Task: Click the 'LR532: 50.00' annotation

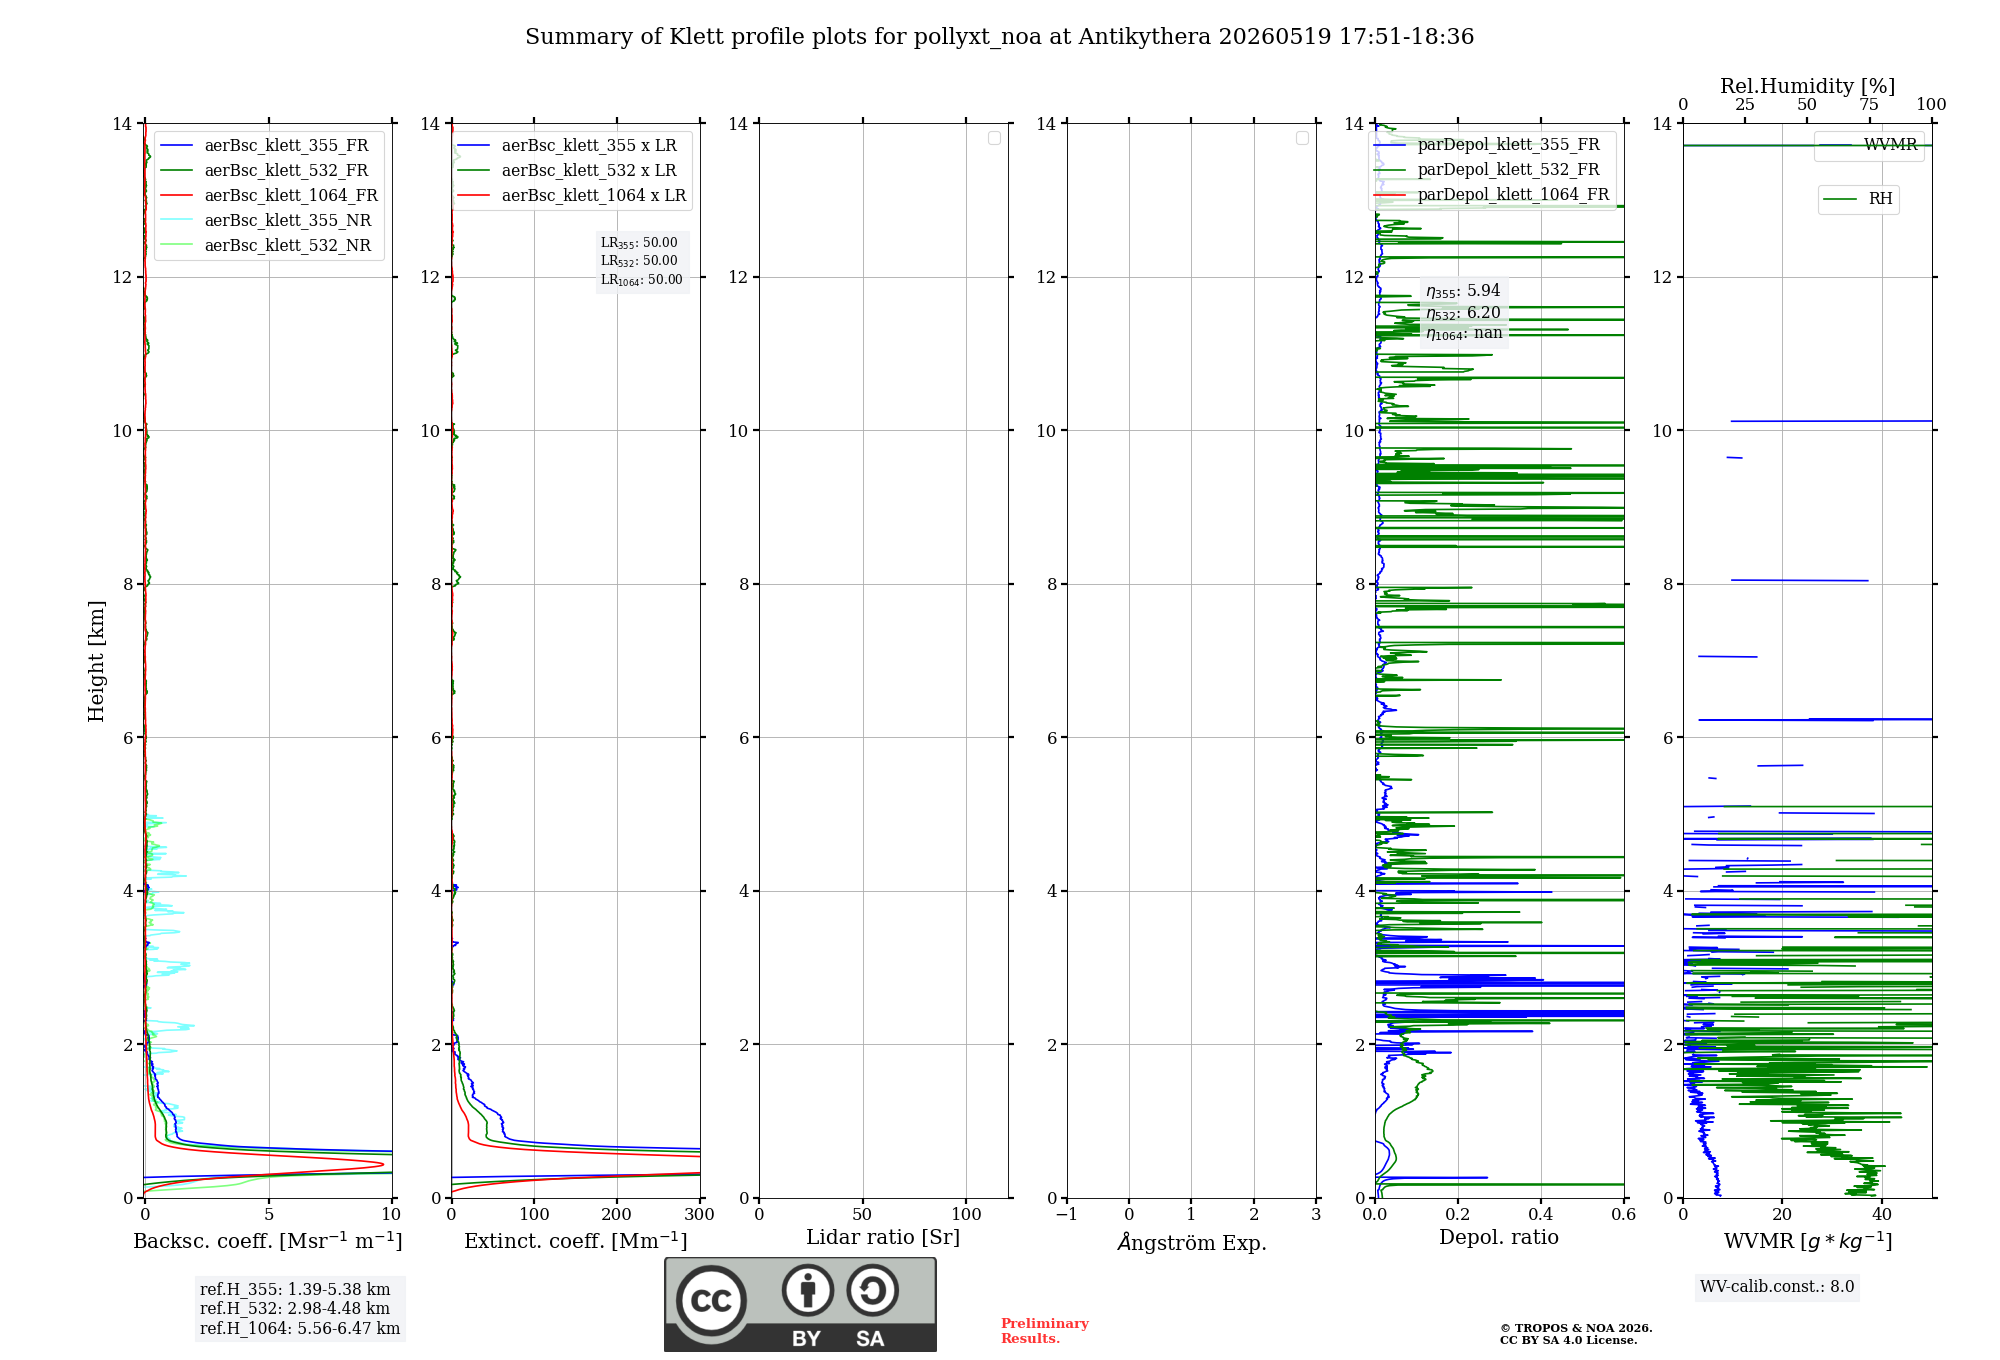Action: coord(639,261)
